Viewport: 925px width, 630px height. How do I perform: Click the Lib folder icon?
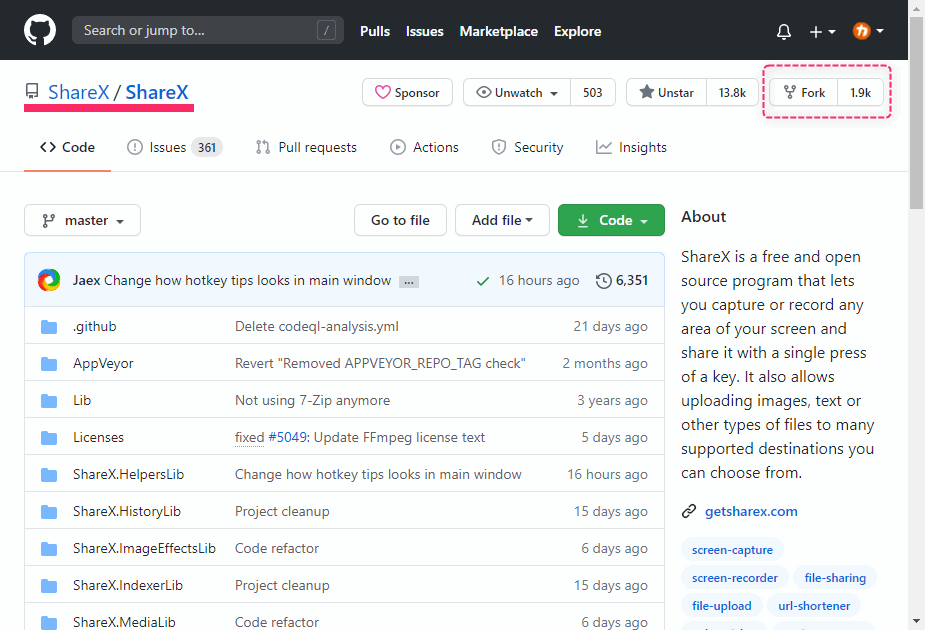coord(49,401)
